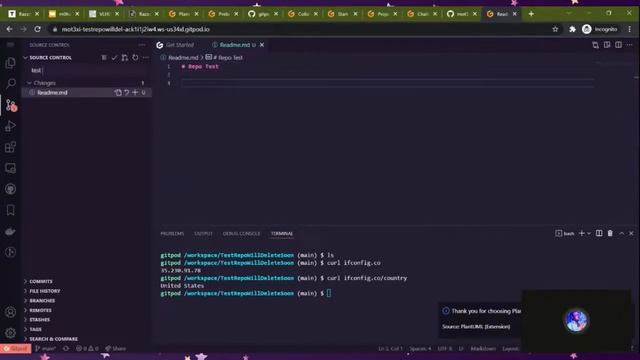Reload the browser page
Screen dimensions: 640x360
point(37,29)
